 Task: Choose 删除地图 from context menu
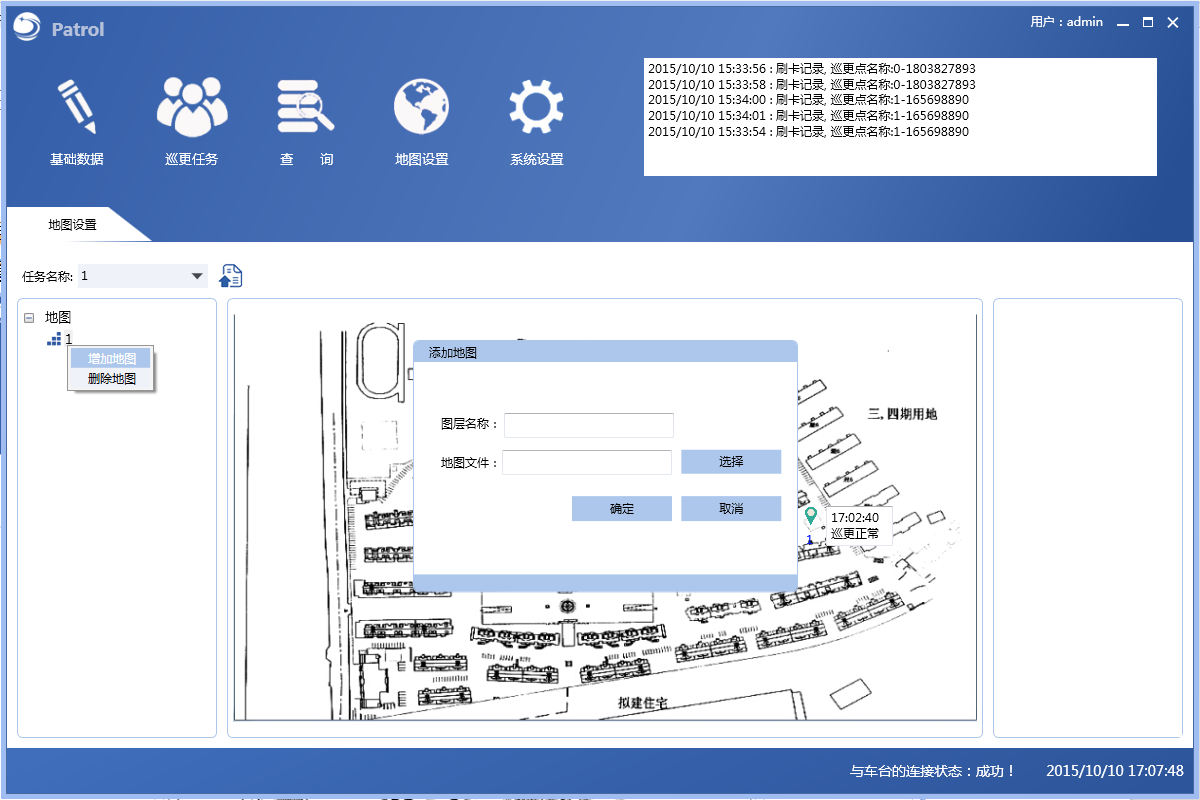click(x=111, y=379)
